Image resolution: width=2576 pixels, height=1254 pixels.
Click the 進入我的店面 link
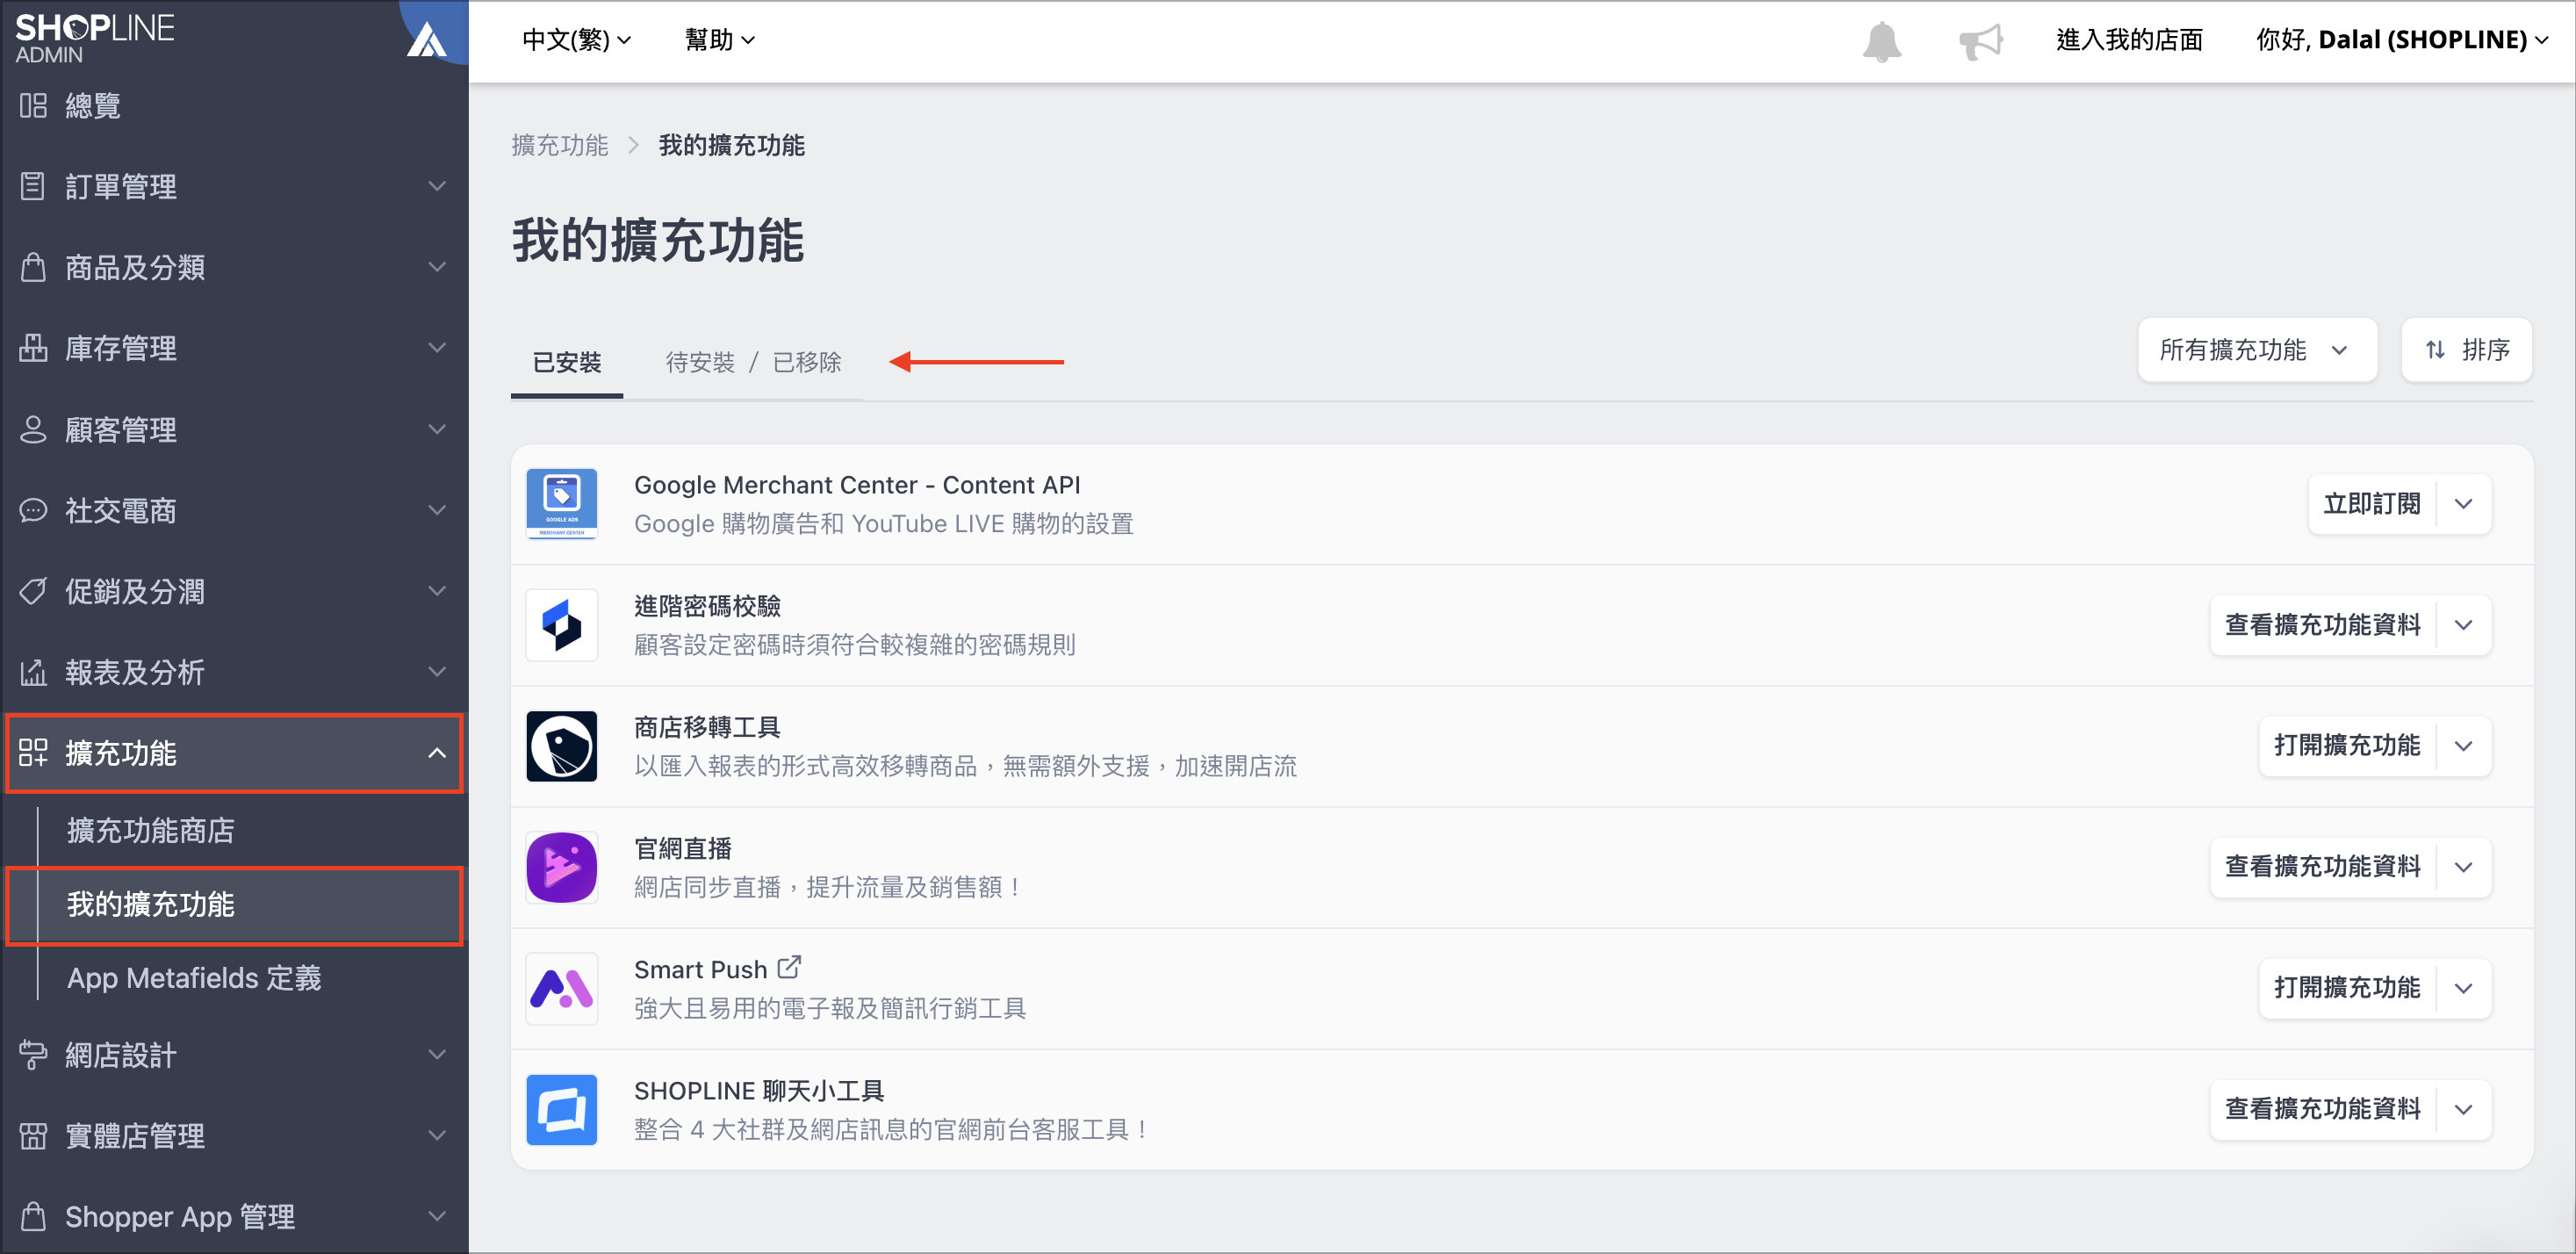(2129, 40)
